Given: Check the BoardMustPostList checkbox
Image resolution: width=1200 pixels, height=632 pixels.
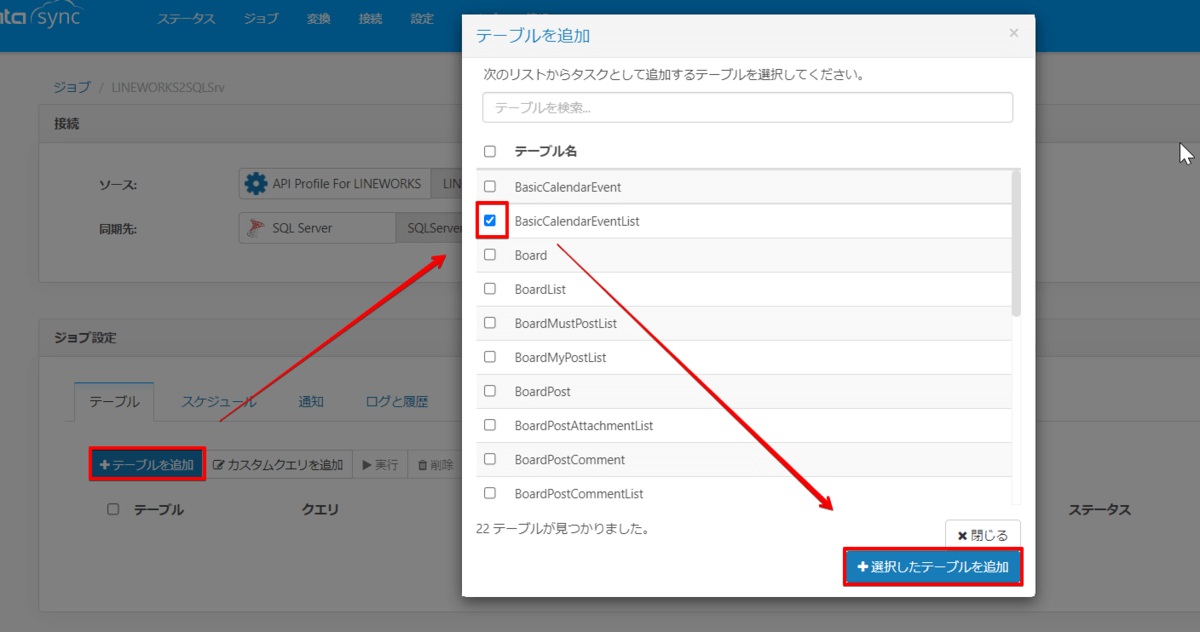Looking at the screenshot, I should (490, 322).
